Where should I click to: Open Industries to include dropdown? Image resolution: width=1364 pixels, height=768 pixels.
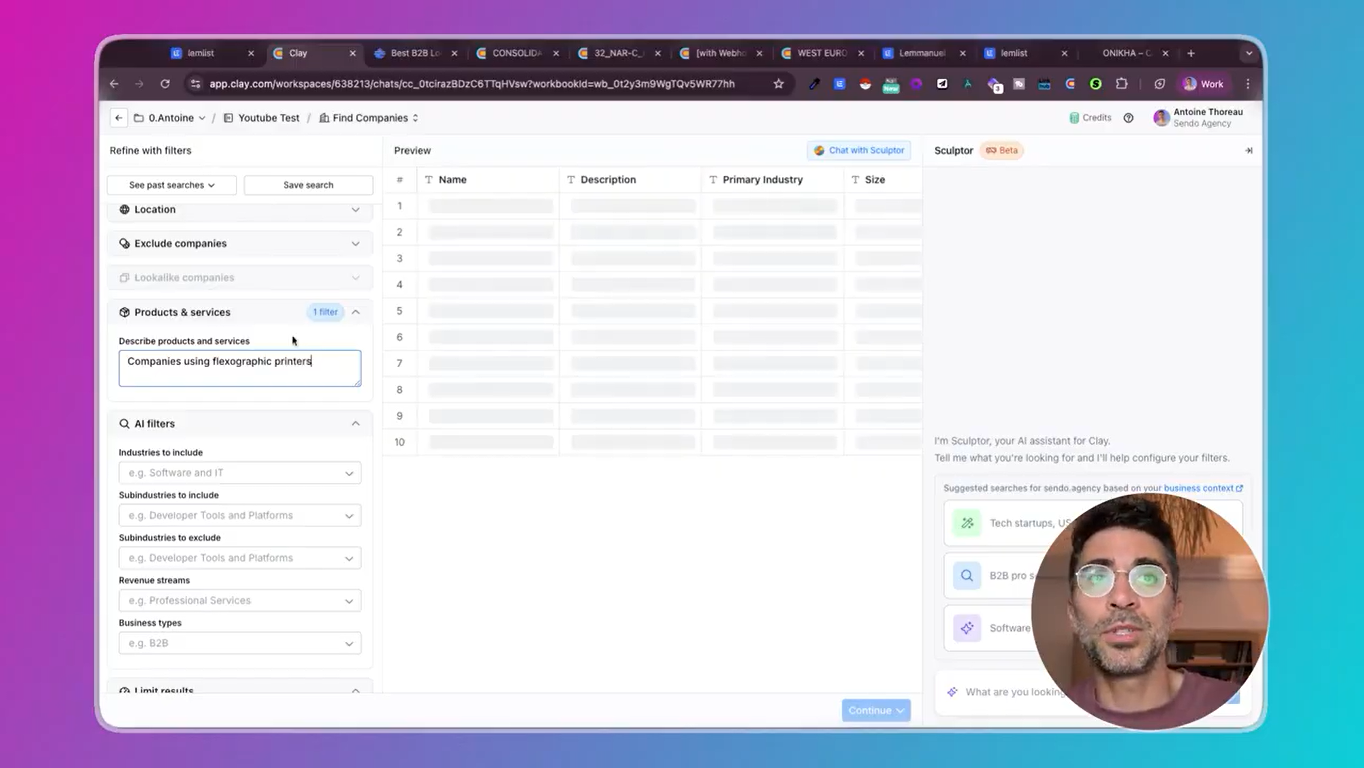coord(240,473)
